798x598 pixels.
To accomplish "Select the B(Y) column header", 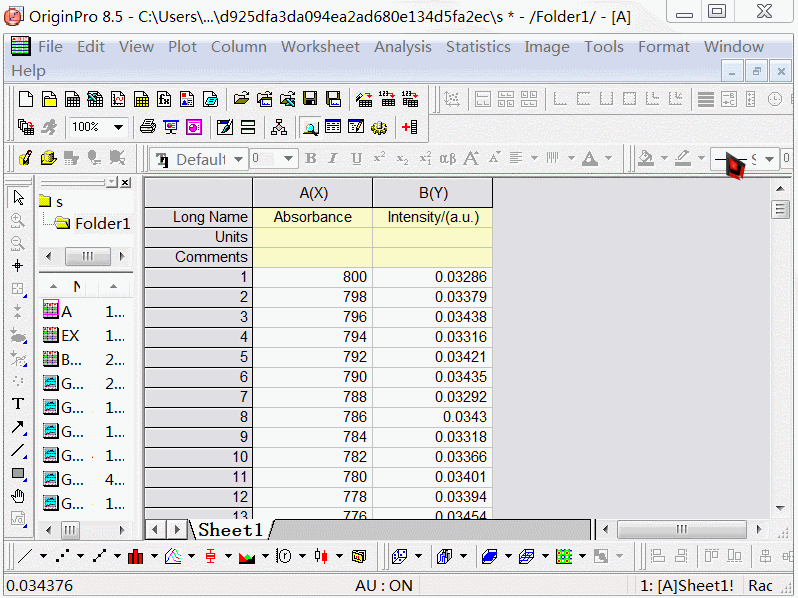I will [x=432, y=193].
